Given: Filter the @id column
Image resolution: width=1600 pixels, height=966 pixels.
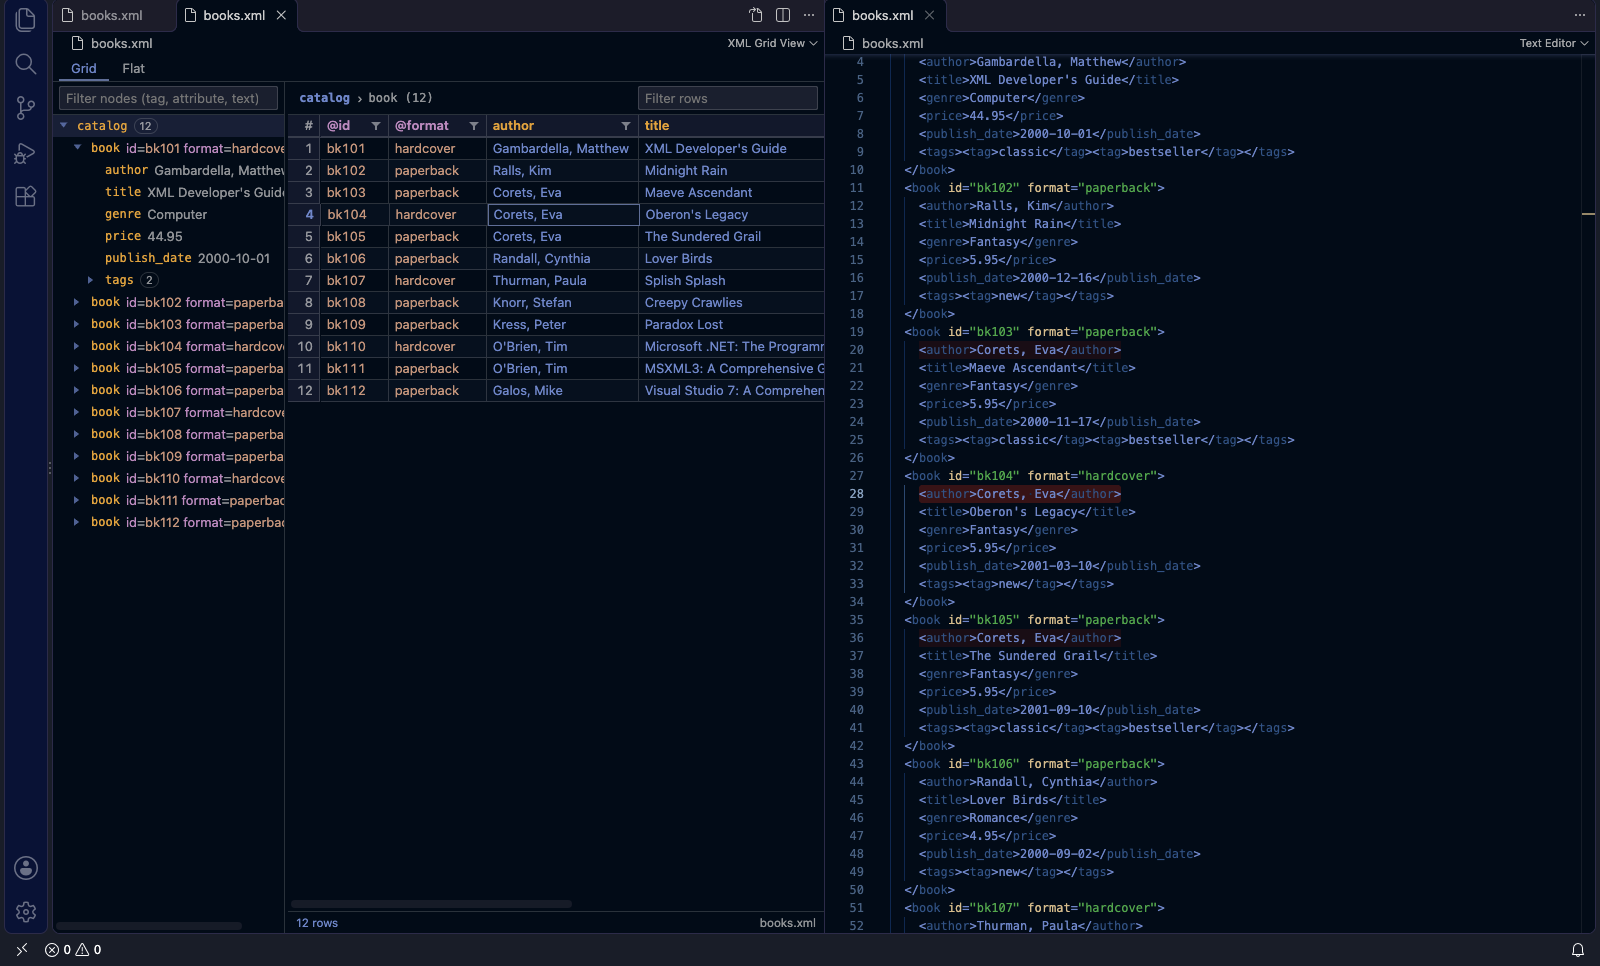Looking at the screenshot, I should 376,126.
